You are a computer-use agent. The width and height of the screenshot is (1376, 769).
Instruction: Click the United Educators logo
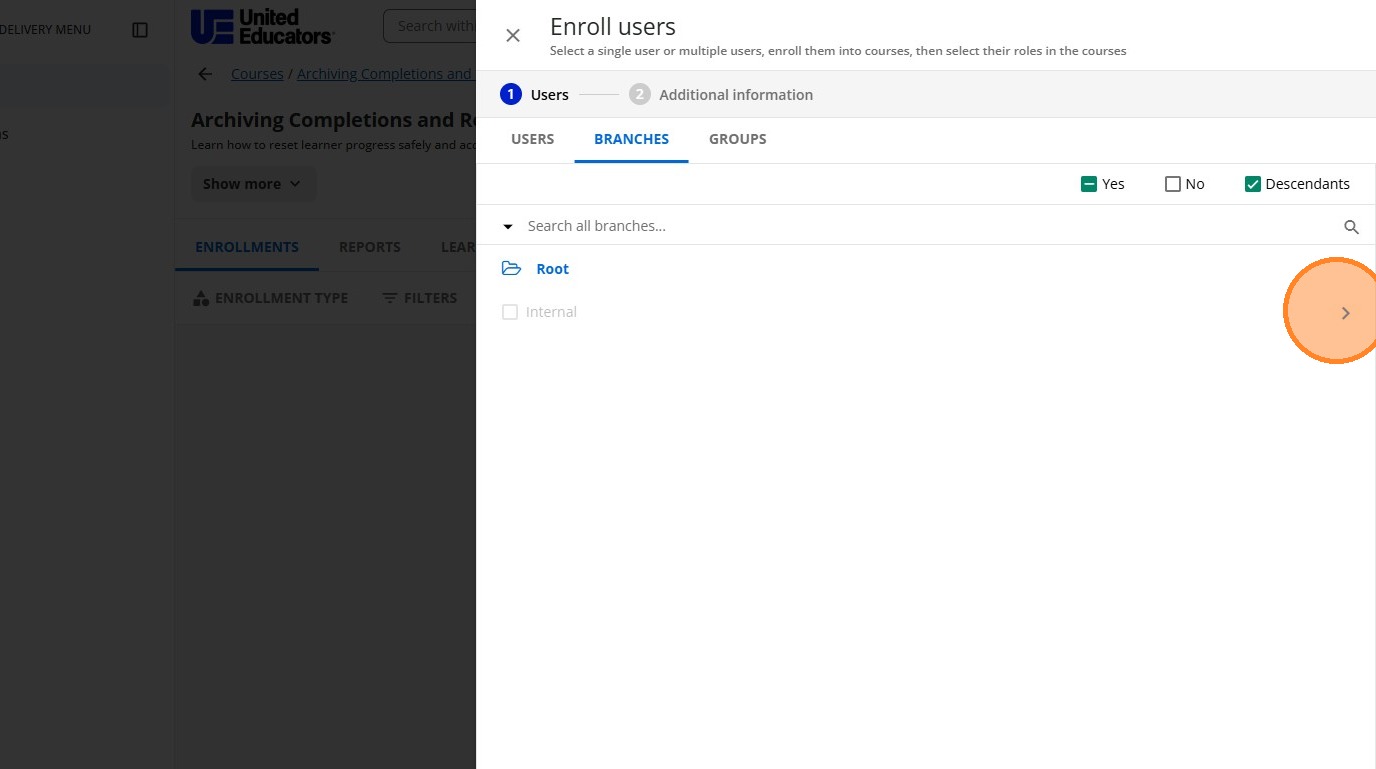click(262, 27)
